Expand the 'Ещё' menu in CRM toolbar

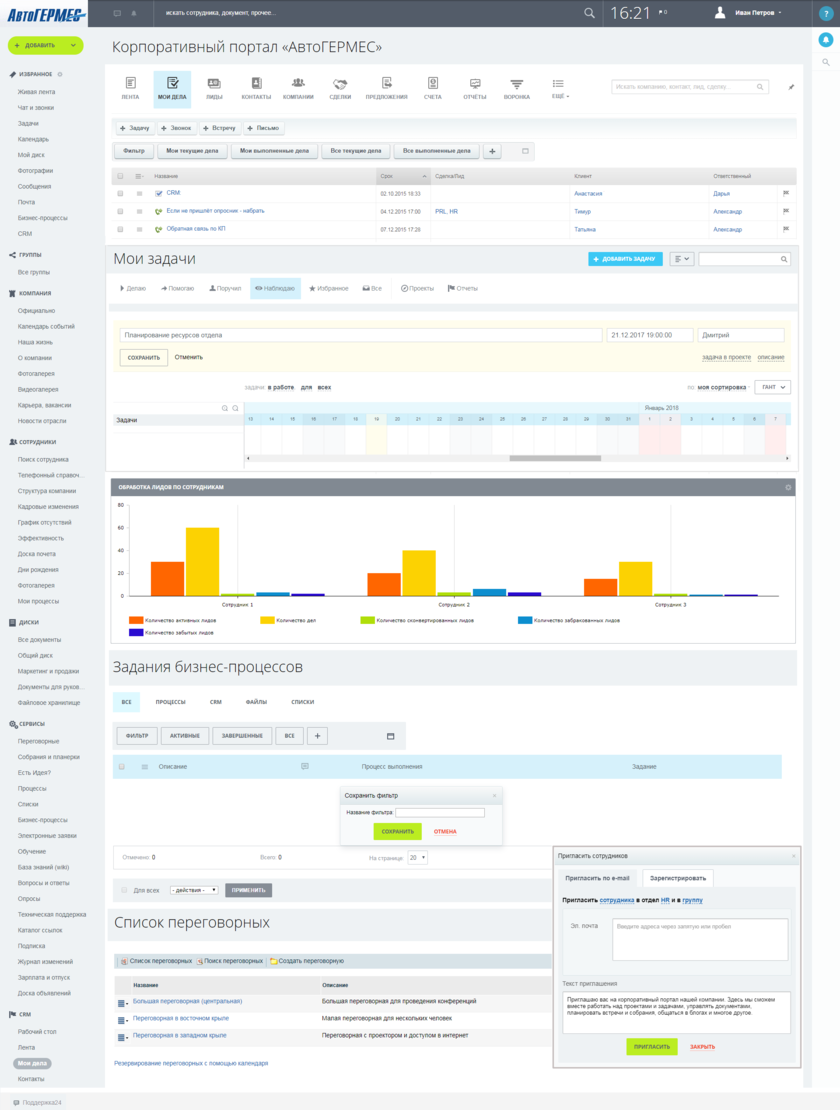559,88
